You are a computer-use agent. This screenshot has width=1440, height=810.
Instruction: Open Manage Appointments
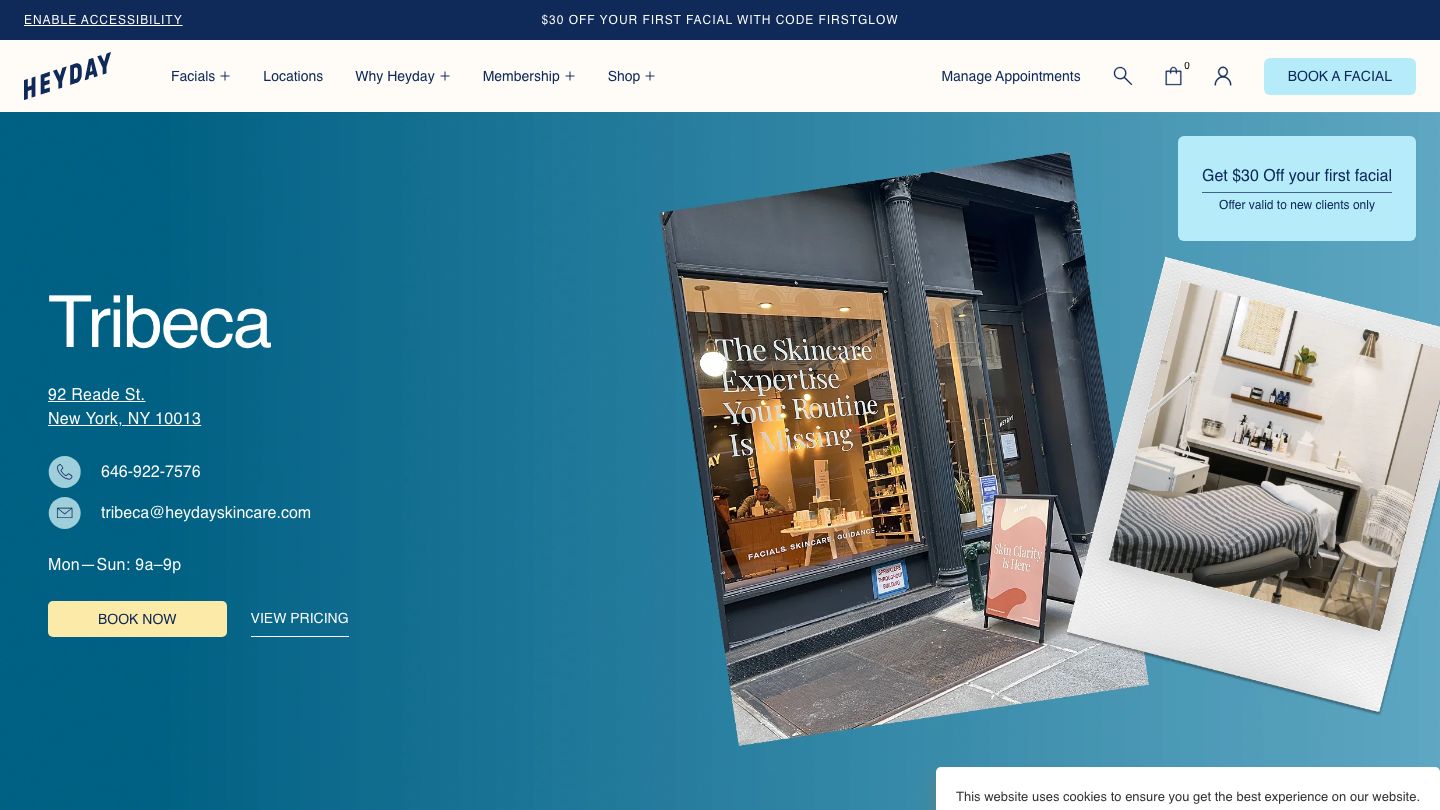pyautogui.click(x=1010, y=76)
